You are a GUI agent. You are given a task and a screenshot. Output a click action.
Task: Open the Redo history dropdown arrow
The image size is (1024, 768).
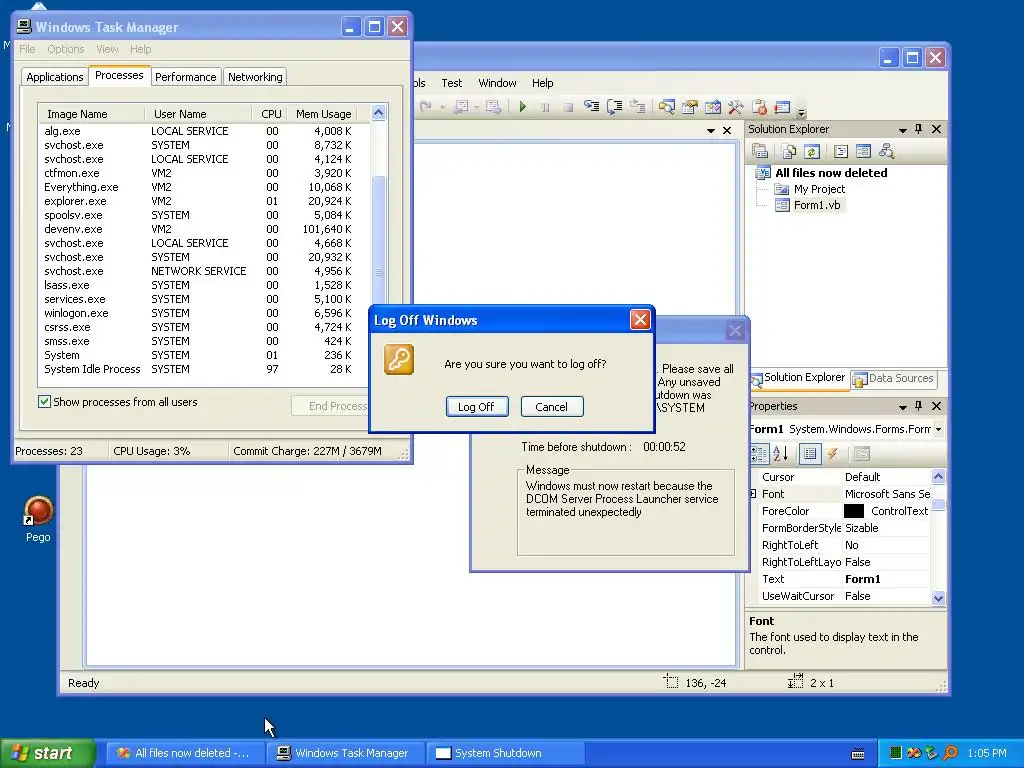[442, 107]
